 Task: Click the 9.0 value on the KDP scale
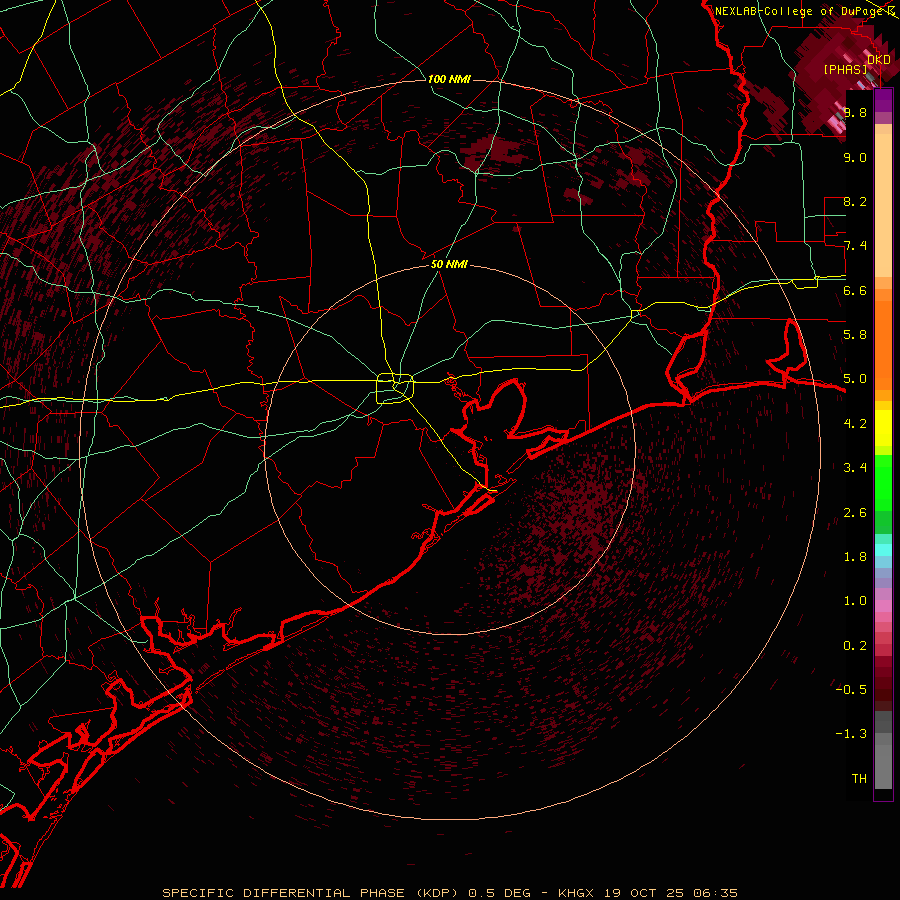(x=855, y=157)
